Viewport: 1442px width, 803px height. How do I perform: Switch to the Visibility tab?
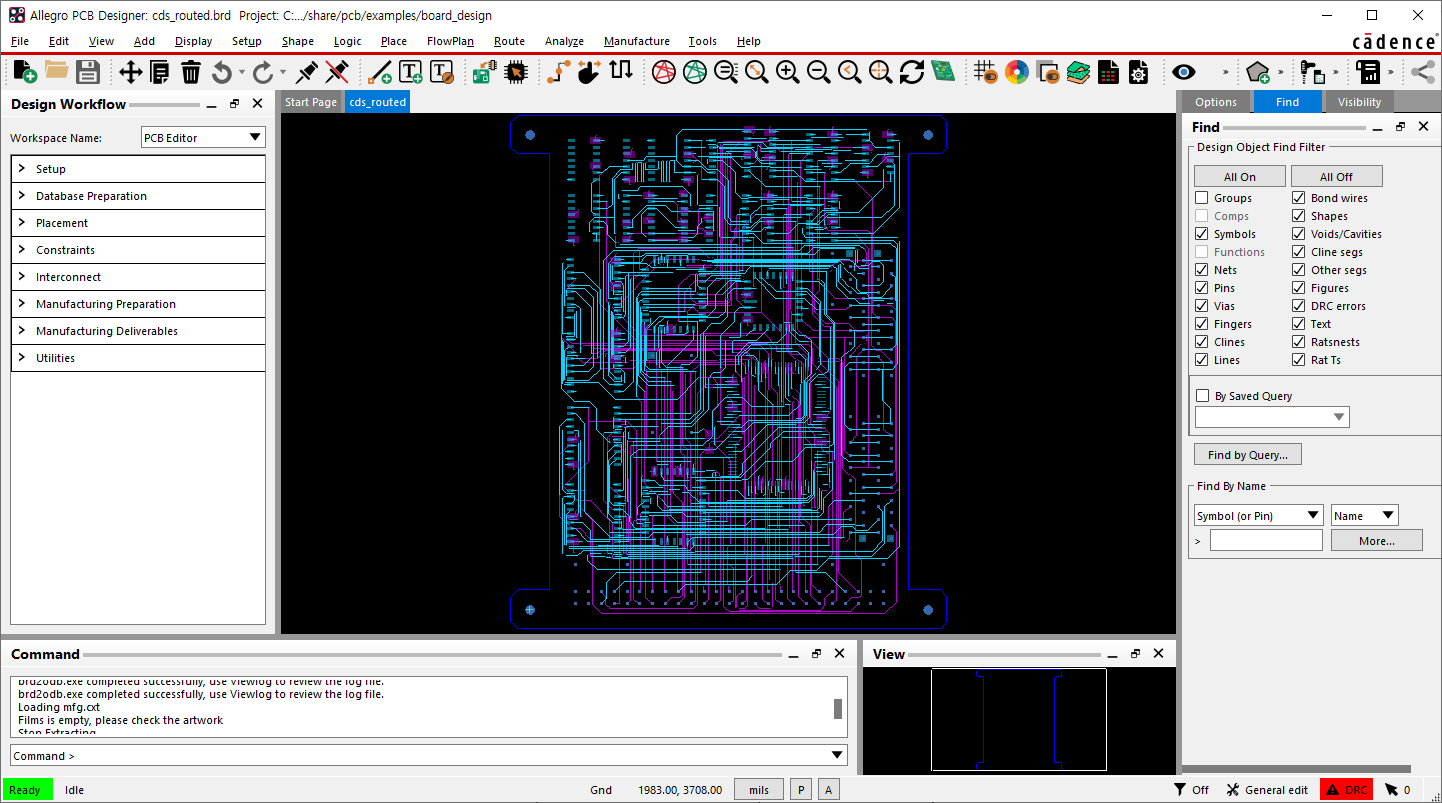pyautogui.click(x=1359, y=102)
